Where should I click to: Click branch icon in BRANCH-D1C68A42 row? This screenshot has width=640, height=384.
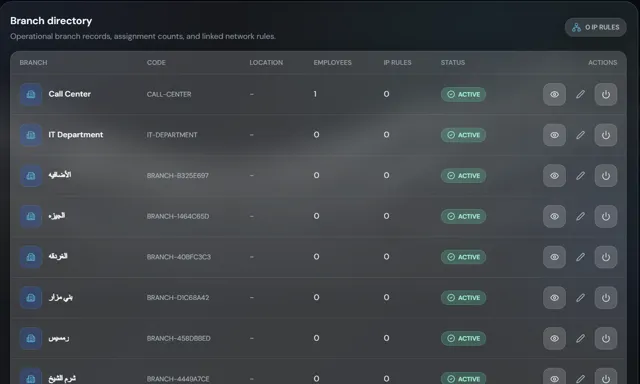pyautogui.click(x=31, y=297)
